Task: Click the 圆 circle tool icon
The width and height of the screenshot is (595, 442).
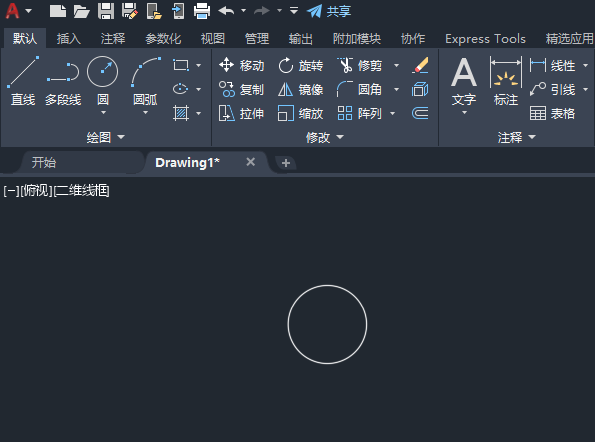Action: click(x=102, y=71)
